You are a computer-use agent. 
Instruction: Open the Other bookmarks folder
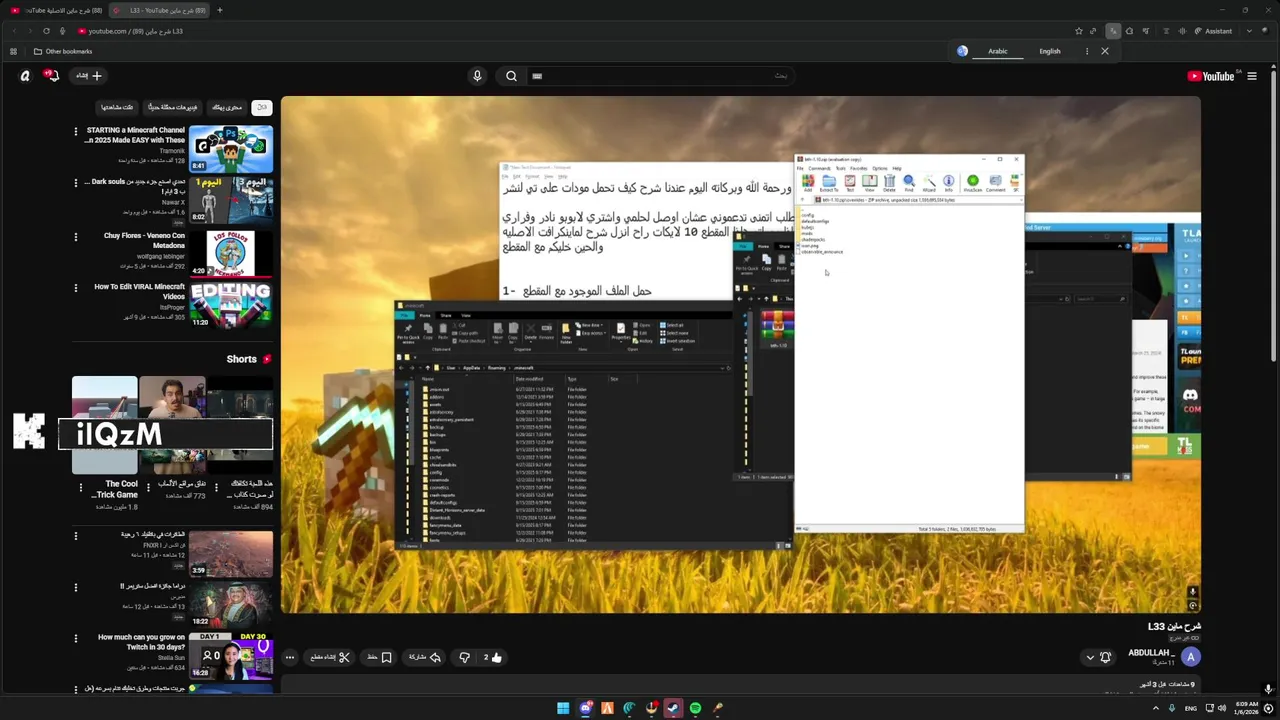[63, 51]
